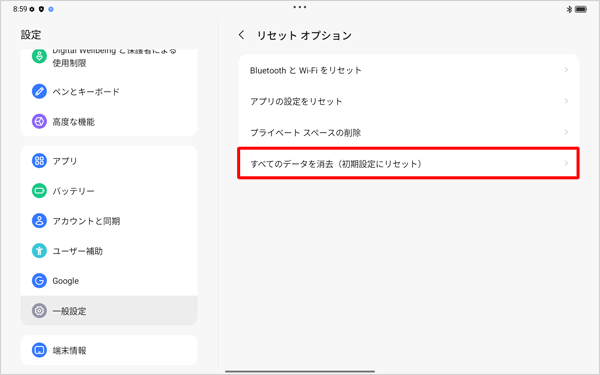Tap the chevron on アプリの設定をリセット row

(x=566, y=101)
